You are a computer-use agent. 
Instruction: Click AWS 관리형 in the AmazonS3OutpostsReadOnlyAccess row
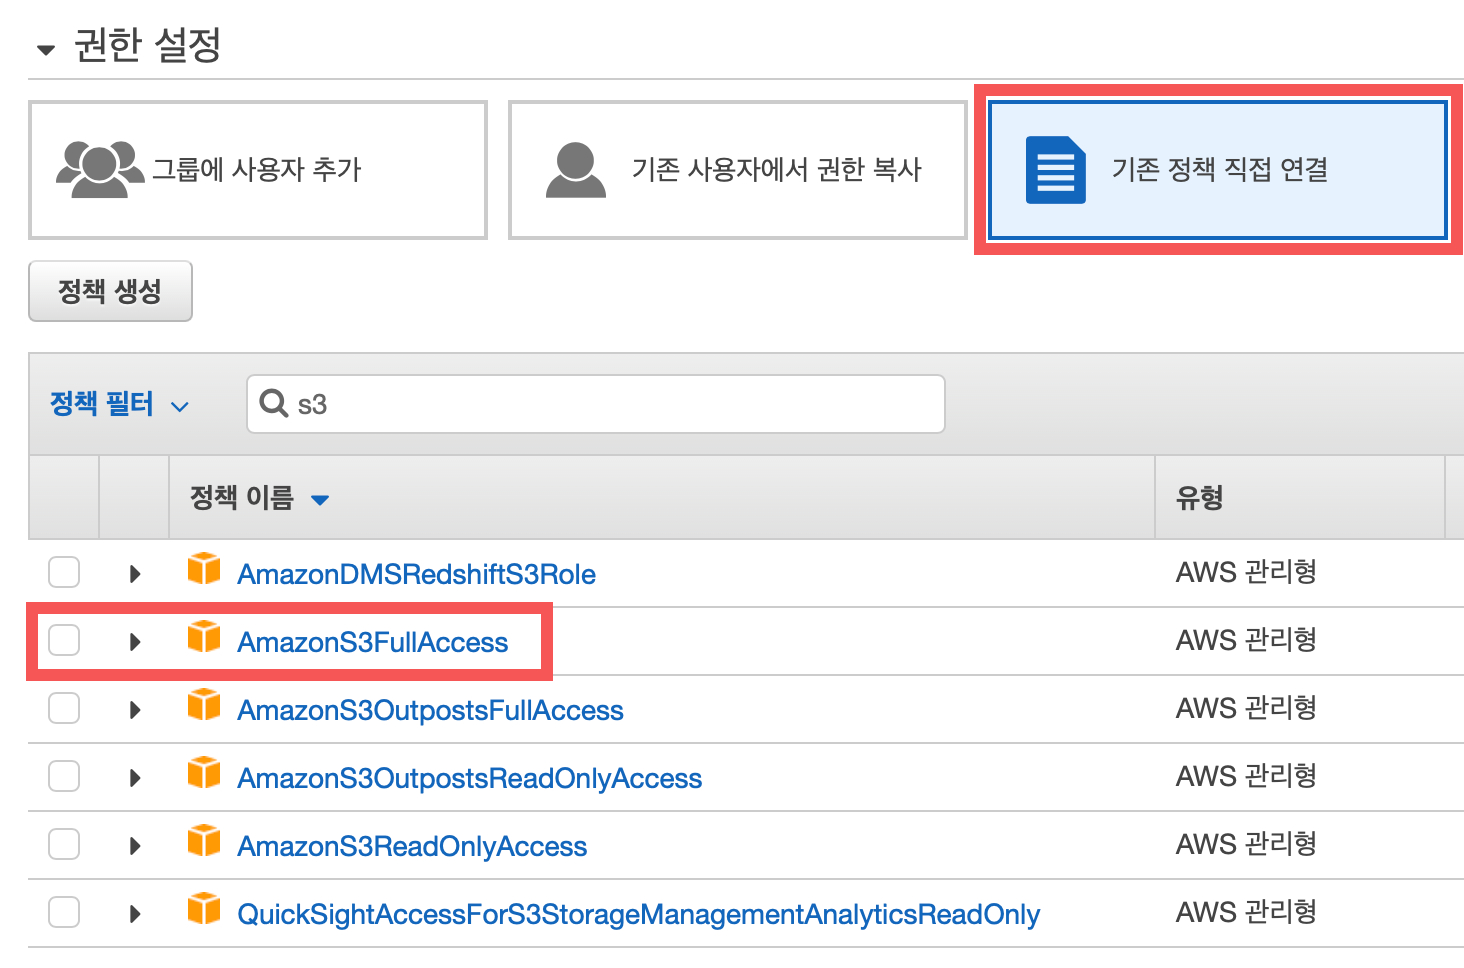click(x=1246, y=776)
